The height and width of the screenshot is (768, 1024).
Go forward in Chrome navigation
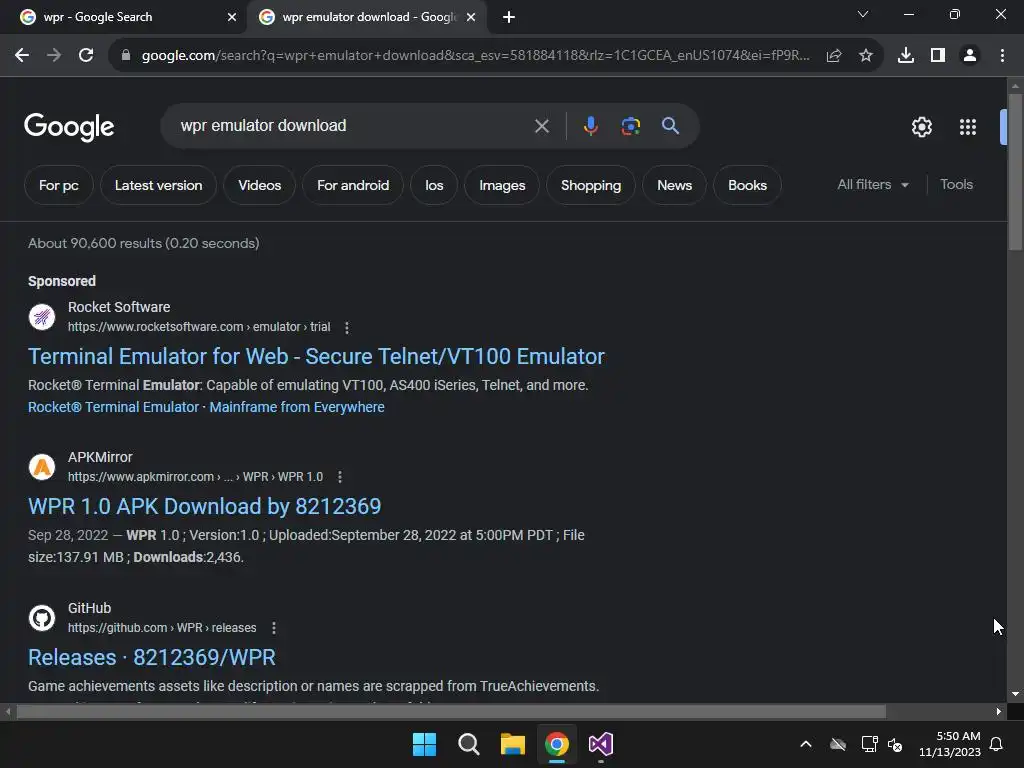click(54, 56)
